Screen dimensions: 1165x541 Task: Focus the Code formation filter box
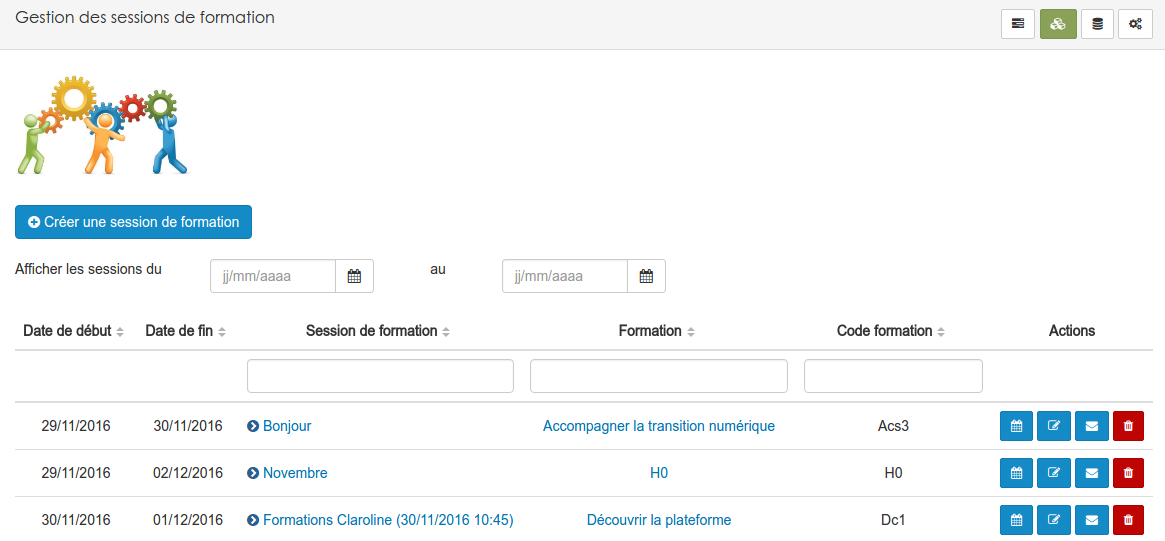click(x=893, y=376)
